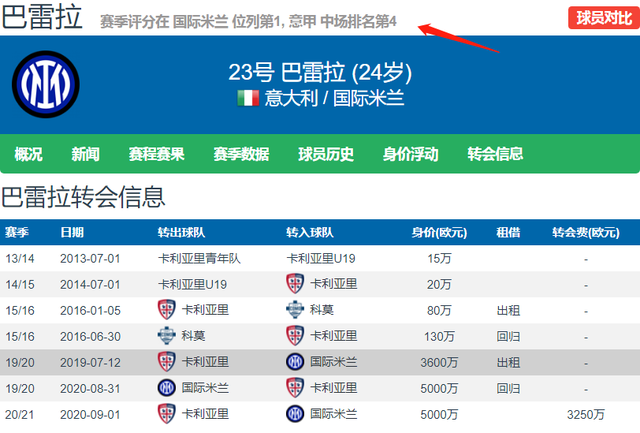Select the value 130万

[x=439, y=337]
